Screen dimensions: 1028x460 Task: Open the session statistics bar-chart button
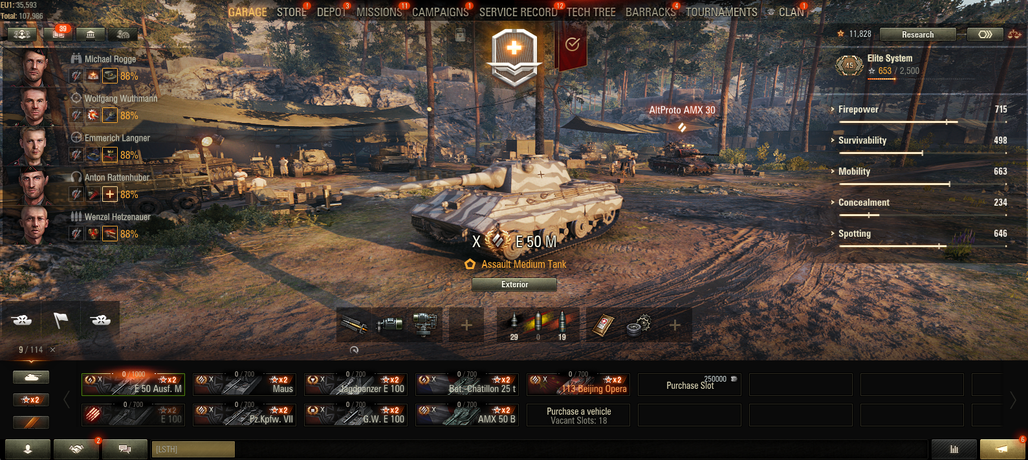pyautogui.click(x=953, y=449)
